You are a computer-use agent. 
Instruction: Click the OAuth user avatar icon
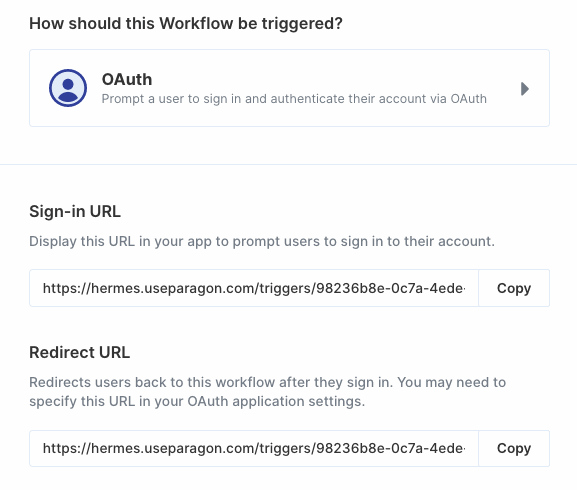pos(68,88)
